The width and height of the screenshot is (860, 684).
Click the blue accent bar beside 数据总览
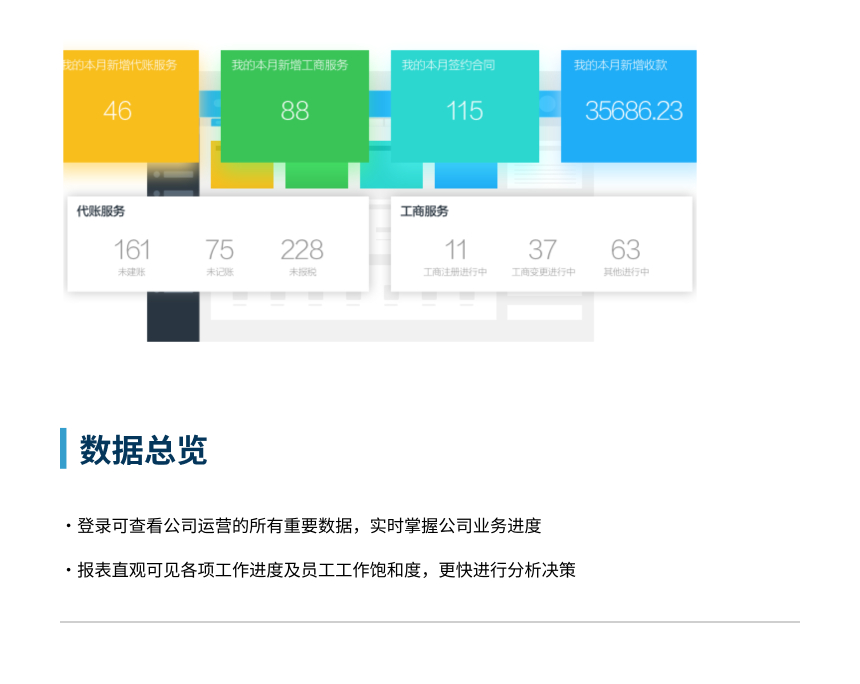63,449
